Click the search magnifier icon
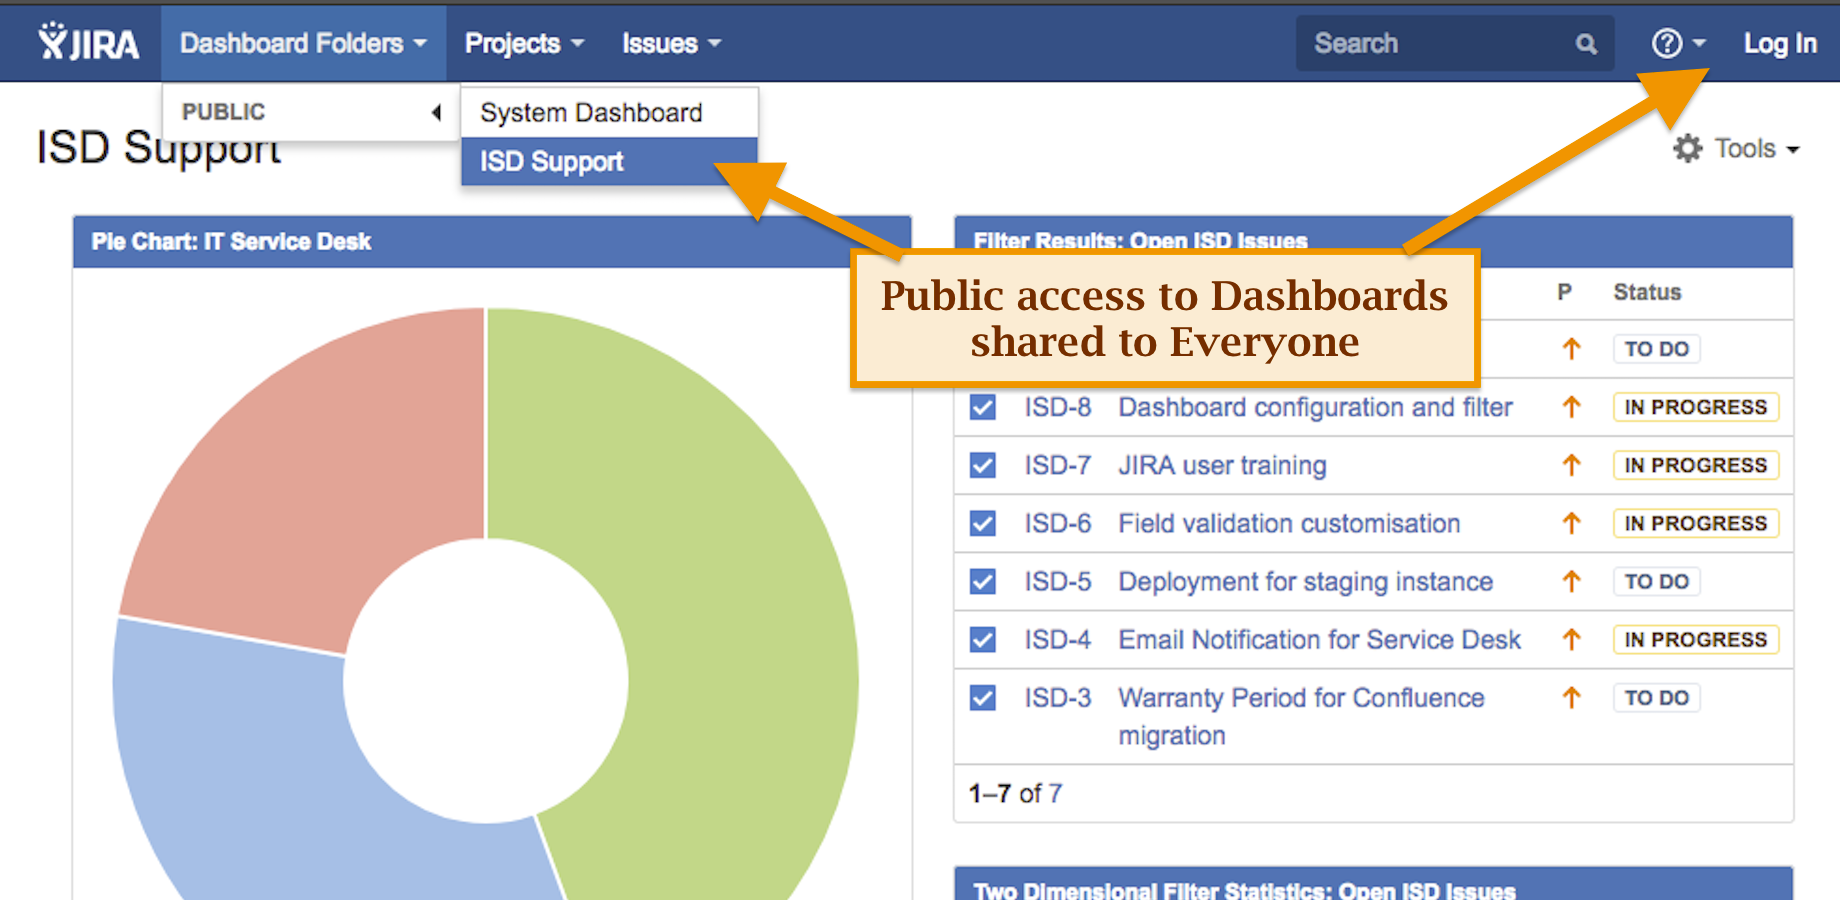 [1586, 44]
